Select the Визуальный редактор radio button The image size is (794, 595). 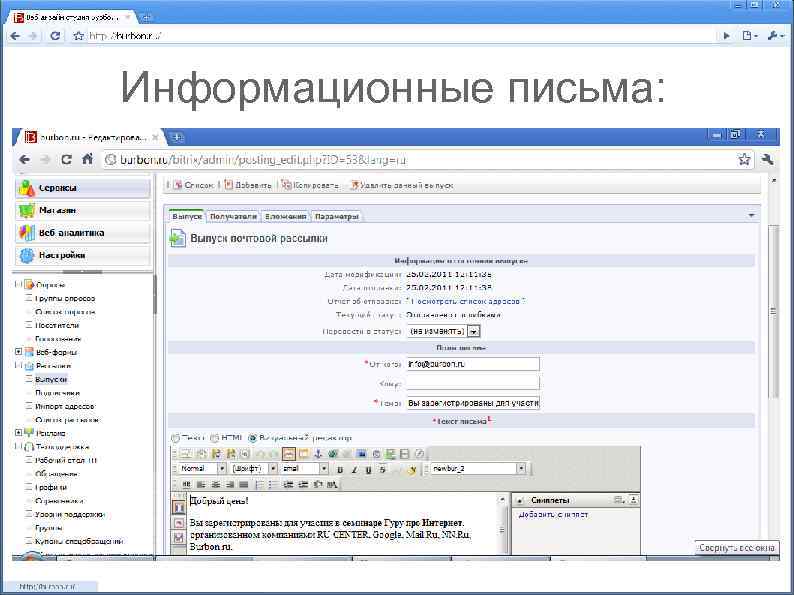tap(253, 438)
